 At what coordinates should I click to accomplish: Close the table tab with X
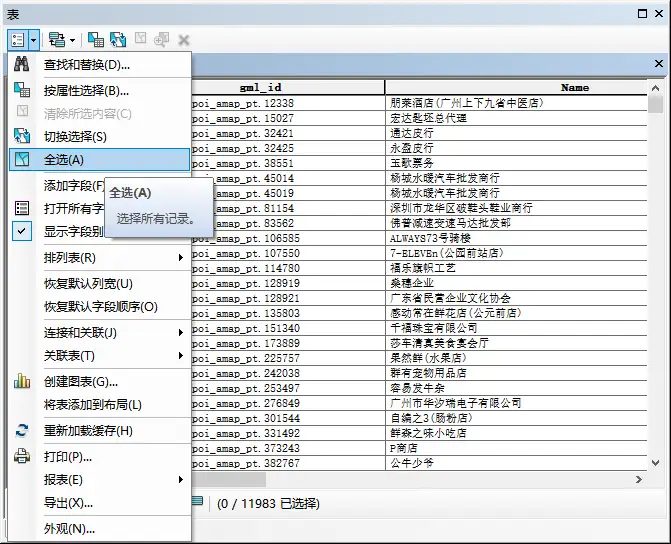point(659,64)
